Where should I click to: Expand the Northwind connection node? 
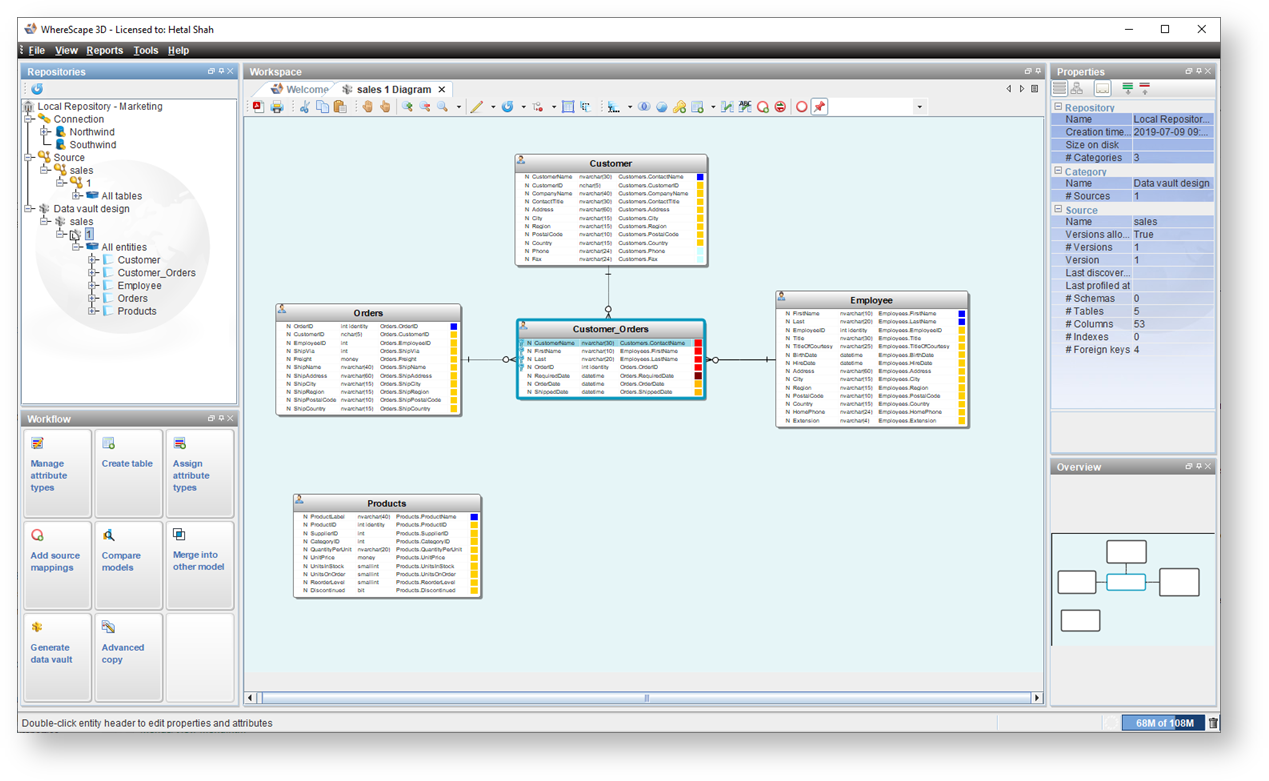click(x=45, y=132)
